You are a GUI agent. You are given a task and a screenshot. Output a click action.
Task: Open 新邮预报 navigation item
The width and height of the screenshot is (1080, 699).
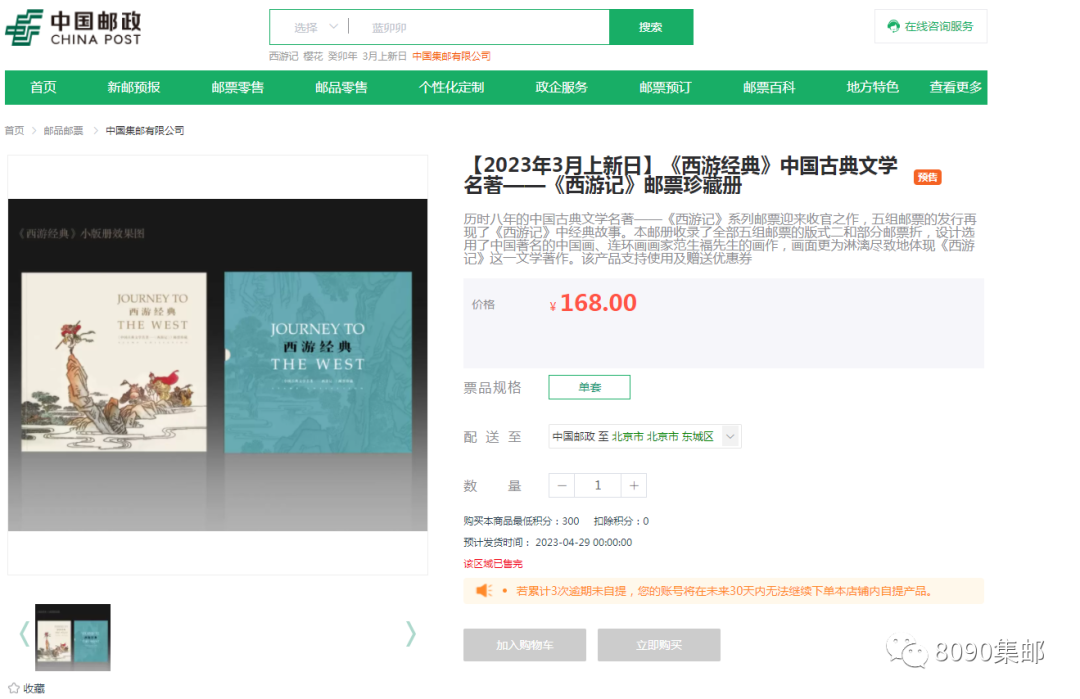pyautogui.click(x=134, y=87)
